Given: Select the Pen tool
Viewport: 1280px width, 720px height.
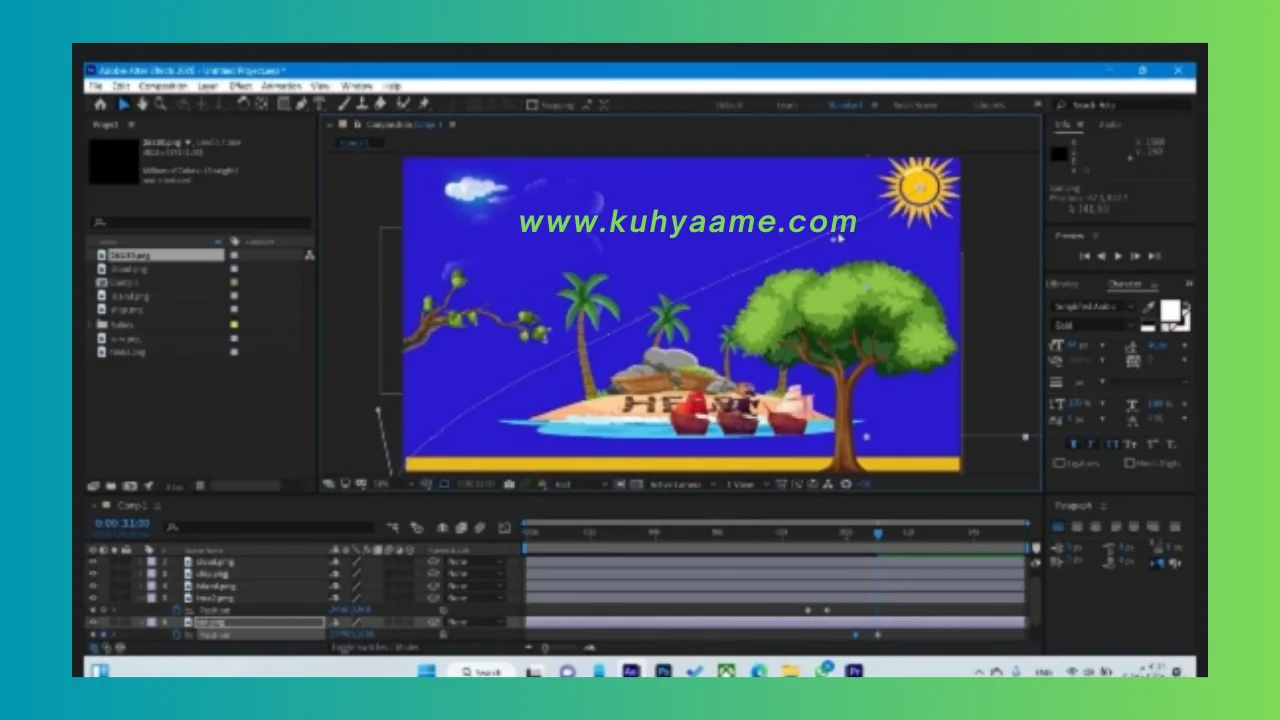Looking at the screenshot, I should pos(301,104).
